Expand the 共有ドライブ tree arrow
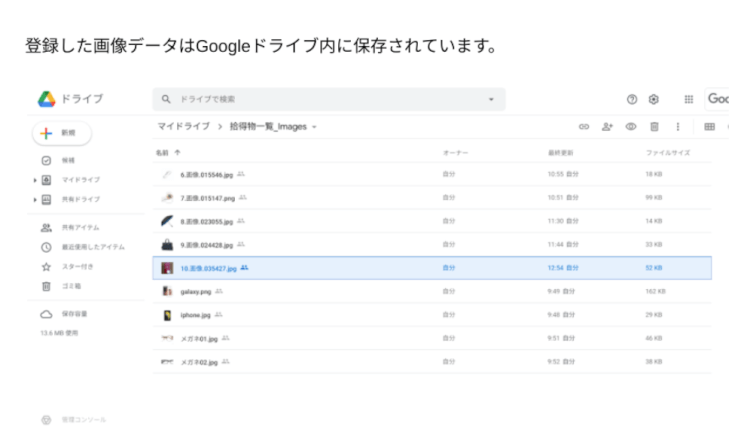 [x=35, y=199]
